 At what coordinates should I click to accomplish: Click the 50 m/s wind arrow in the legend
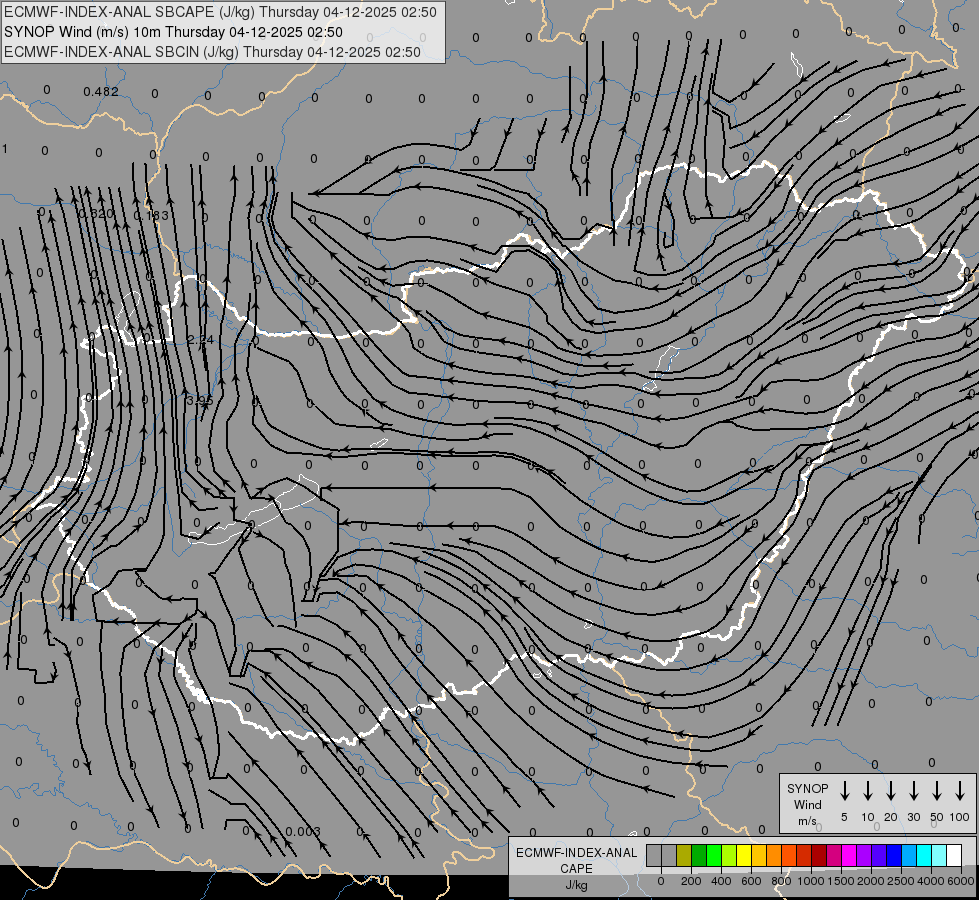click(x=937, y=791)
